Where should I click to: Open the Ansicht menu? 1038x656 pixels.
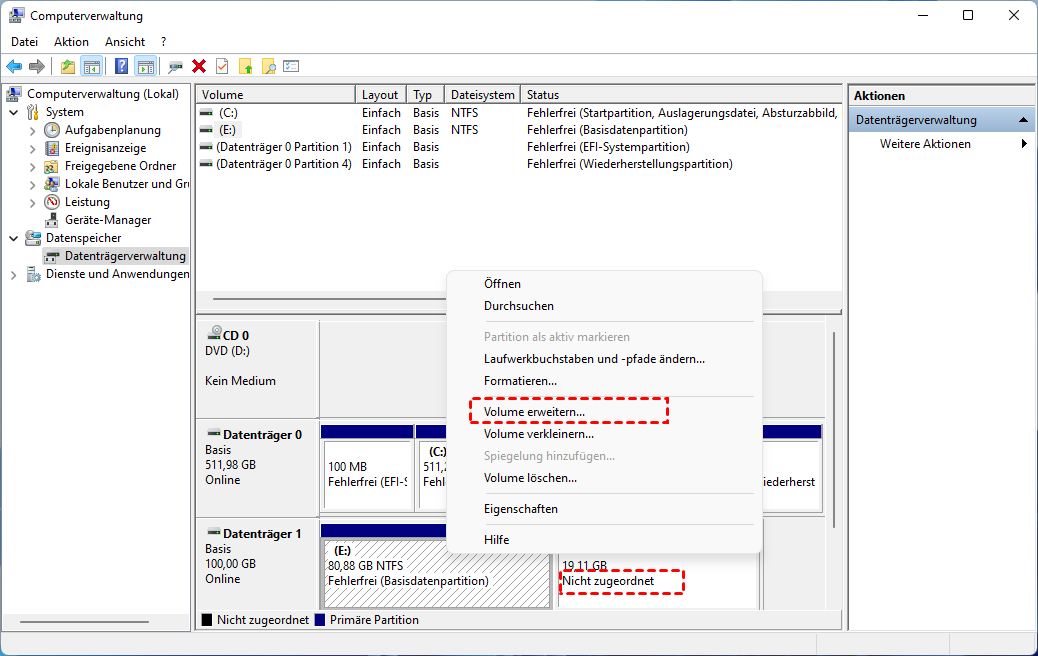124,42
